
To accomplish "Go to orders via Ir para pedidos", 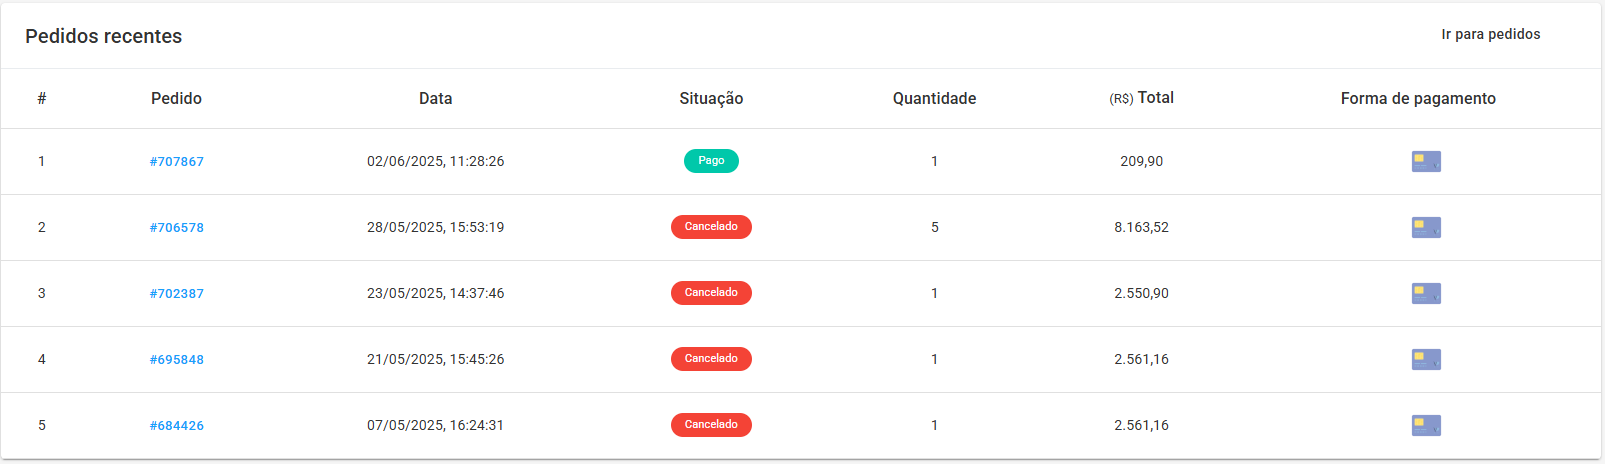I will point(1490,34).
